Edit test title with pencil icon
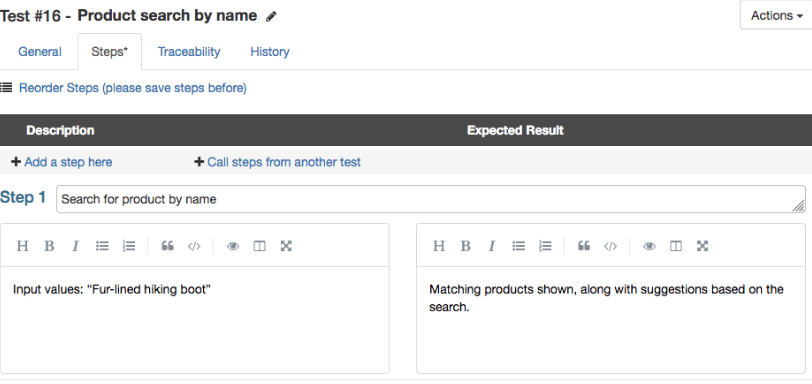 [x=271, y=17]
